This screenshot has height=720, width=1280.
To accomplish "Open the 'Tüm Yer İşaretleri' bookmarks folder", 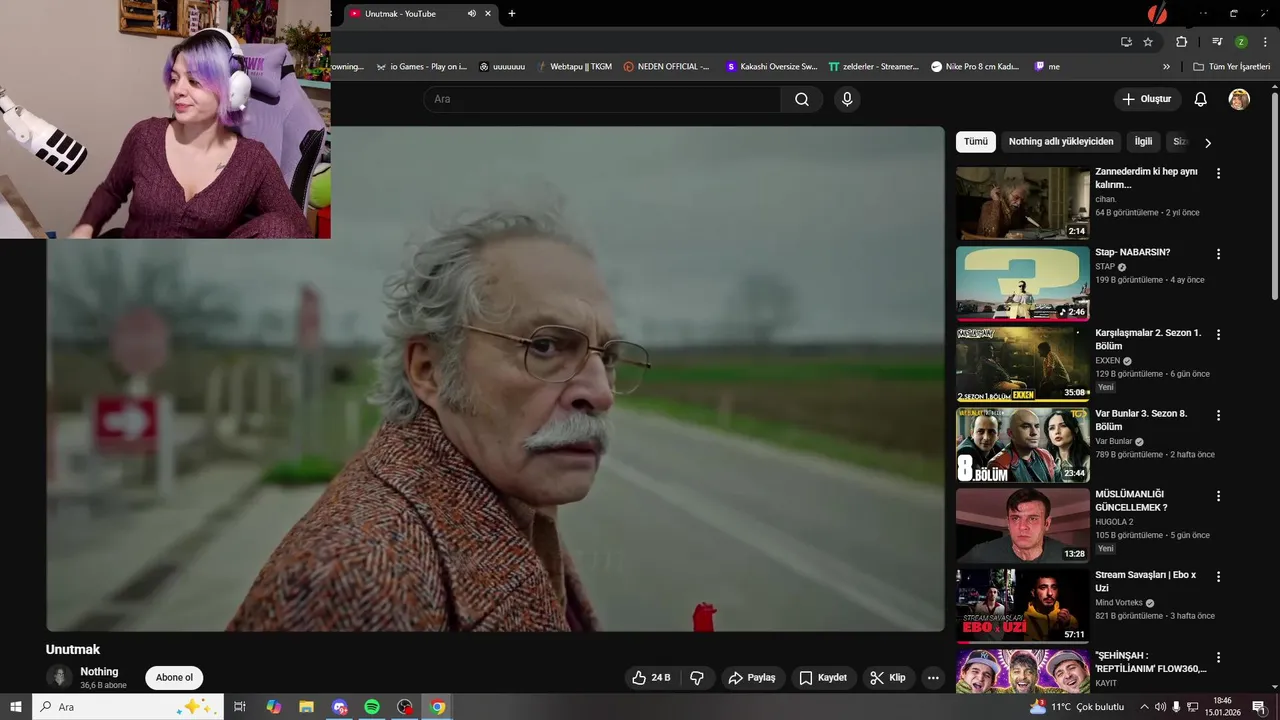I will coord(1232,67).
